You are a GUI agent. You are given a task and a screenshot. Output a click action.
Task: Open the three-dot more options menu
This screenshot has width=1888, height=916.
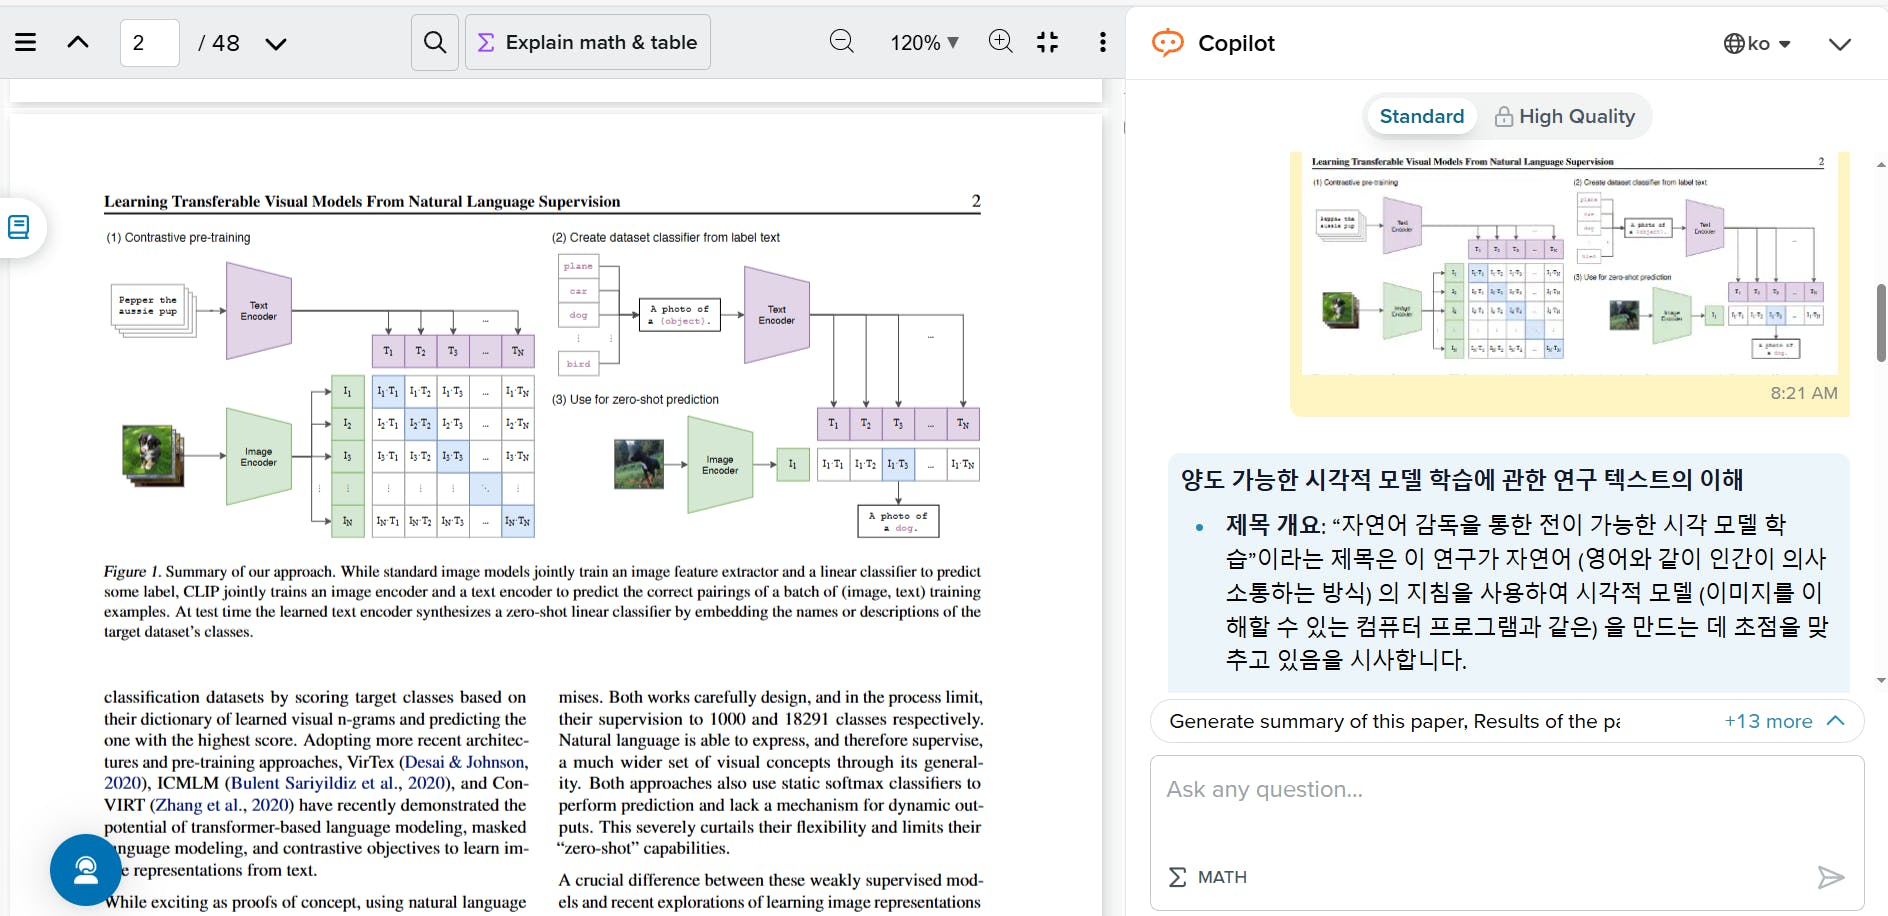click(x=1103, y=42)
